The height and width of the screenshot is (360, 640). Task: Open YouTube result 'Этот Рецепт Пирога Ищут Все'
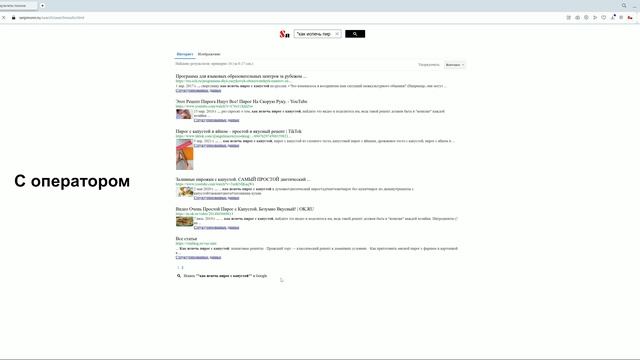[241, 101]
